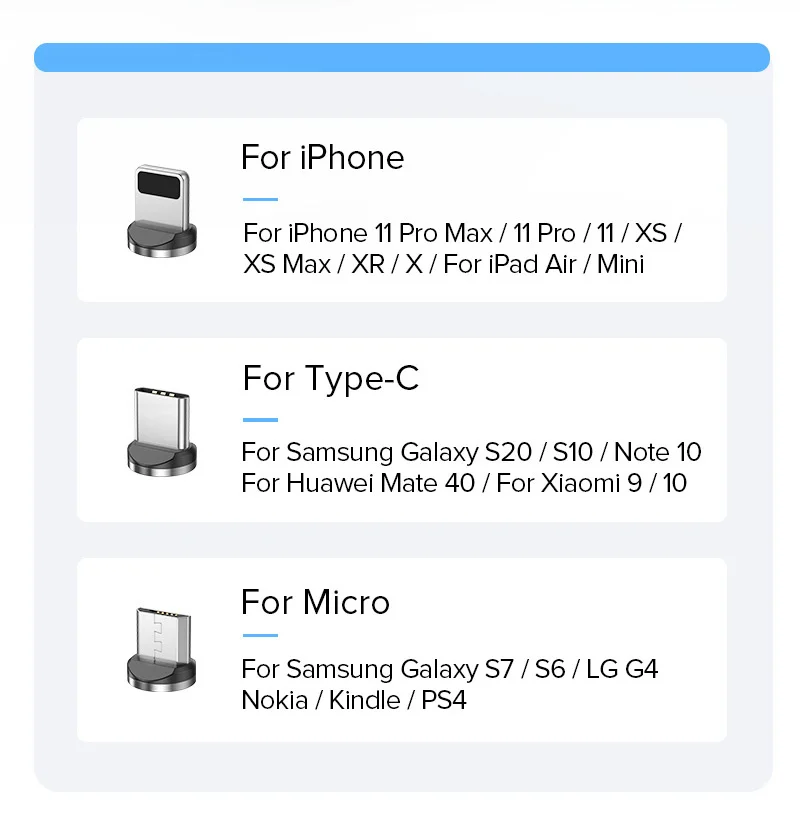Select the "For Micro" heading
Viewport: 800px width, 815px height.
click(x=315, y=602)
